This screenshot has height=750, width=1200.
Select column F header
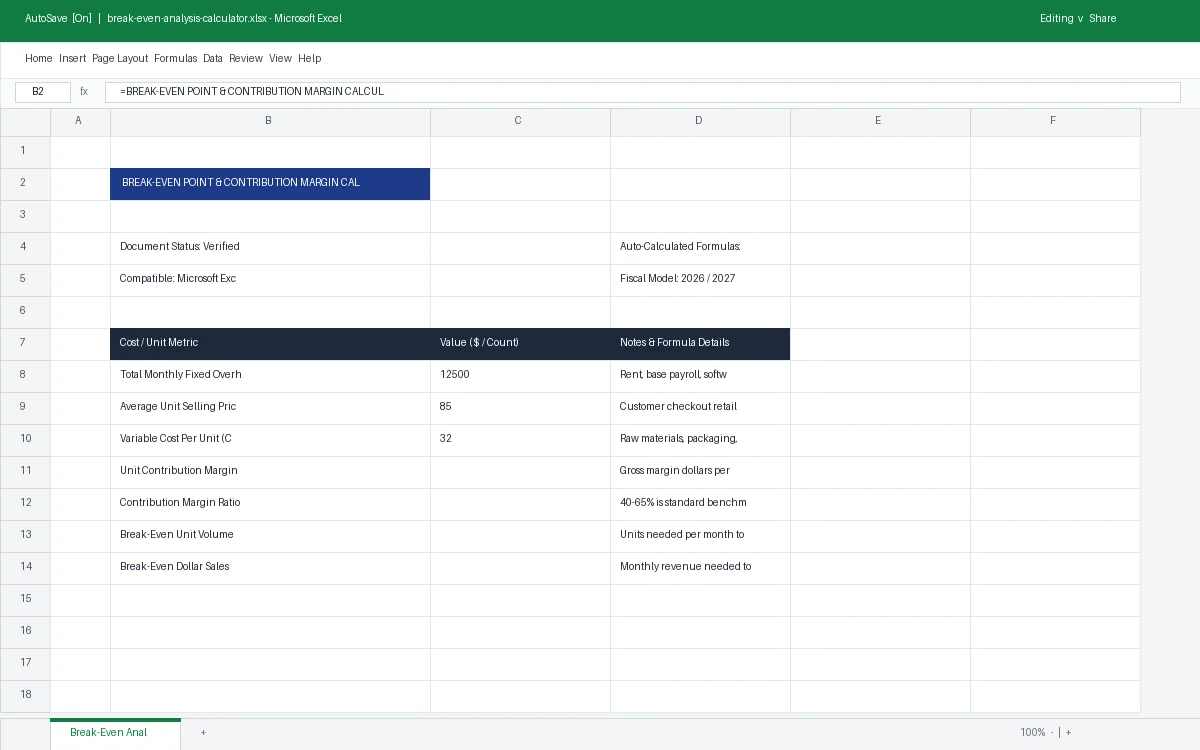tap(1055, 121)
